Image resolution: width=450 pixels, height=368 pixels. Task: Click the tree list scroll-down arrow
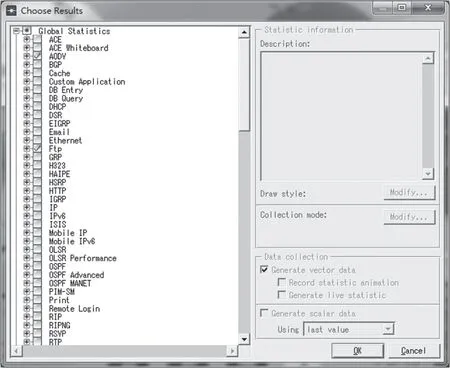(x=244, y=339)
